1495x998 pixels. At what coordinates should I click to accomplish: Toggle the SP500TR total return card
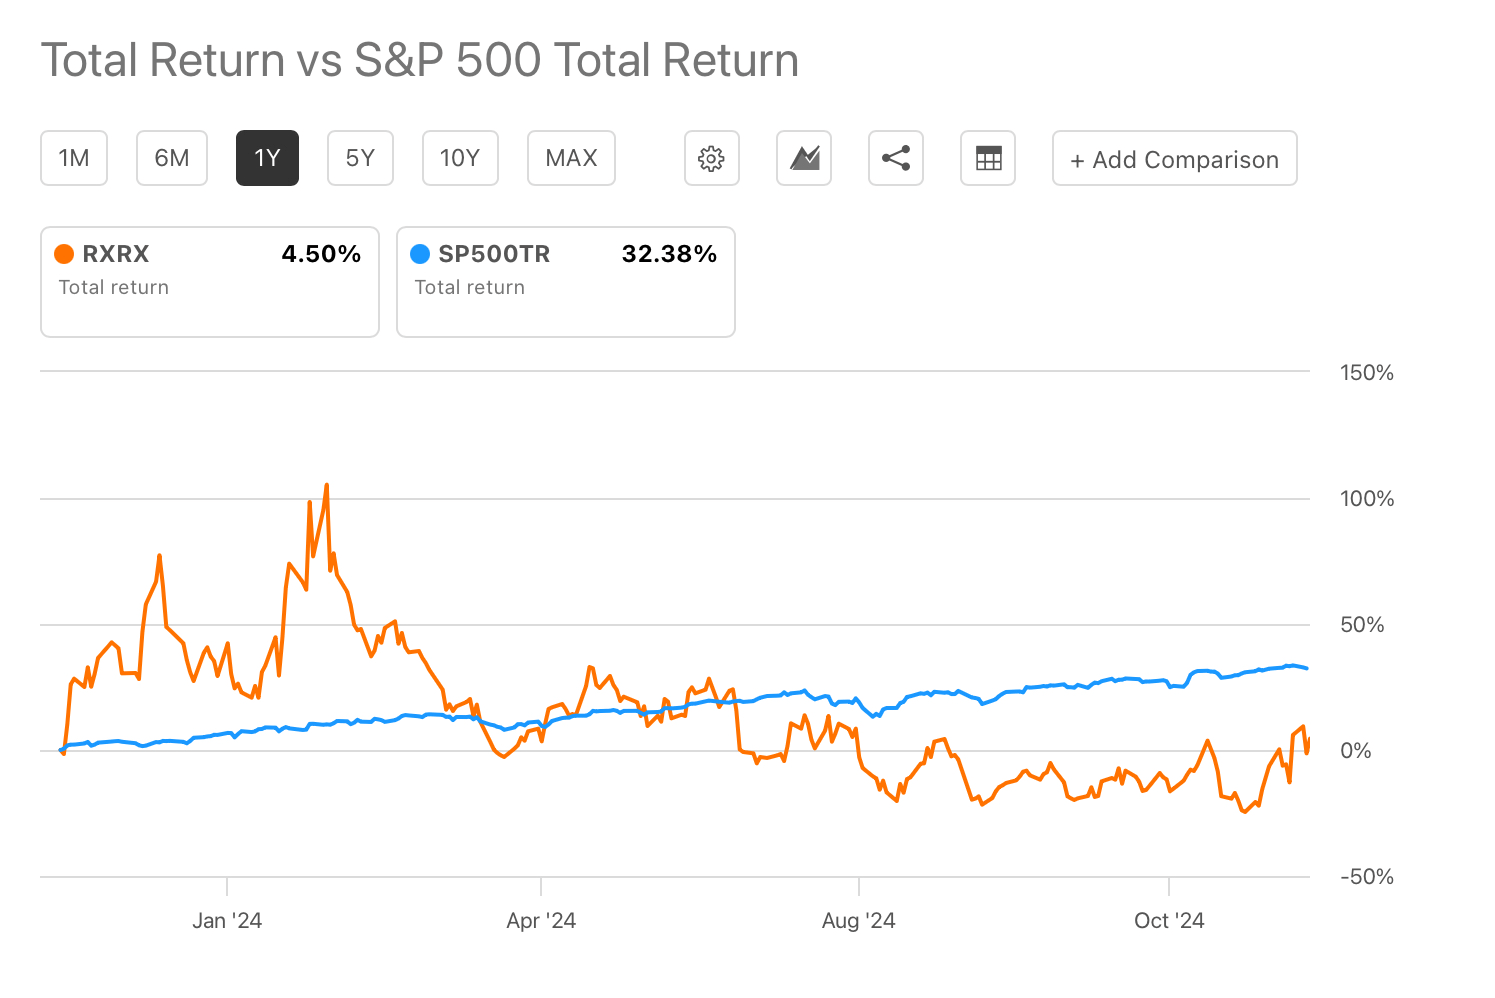566,282
